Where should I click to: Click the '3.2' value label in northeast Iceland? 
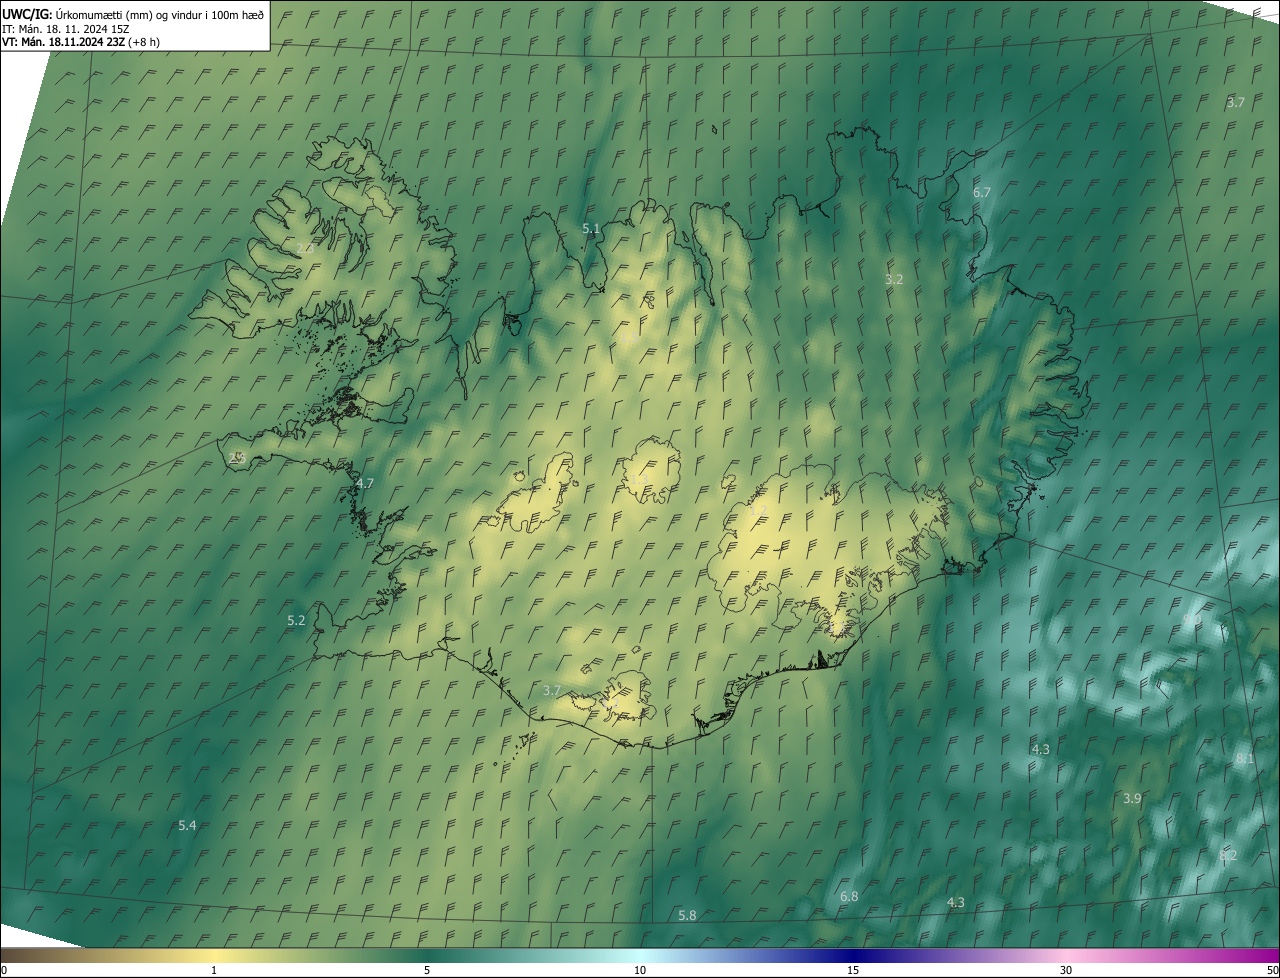(894, 279)
